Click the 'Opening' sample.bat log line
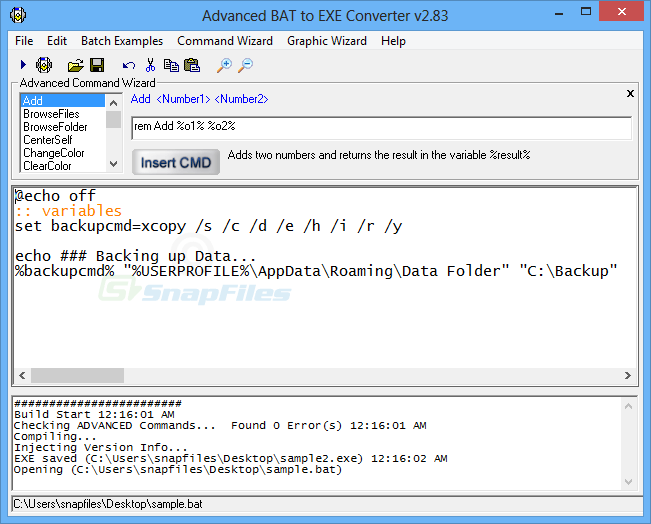The width and height of the screenshot is (651, 524). pos(178,470)
